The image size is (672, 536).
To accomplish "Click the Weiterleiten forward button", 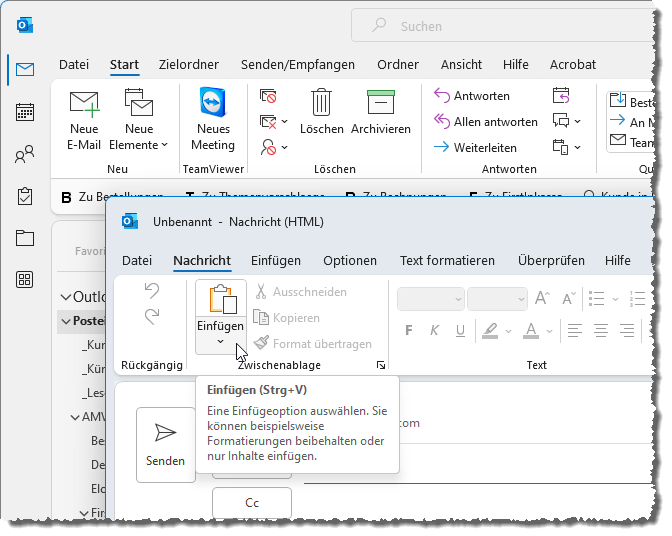I will coord(475,148).
